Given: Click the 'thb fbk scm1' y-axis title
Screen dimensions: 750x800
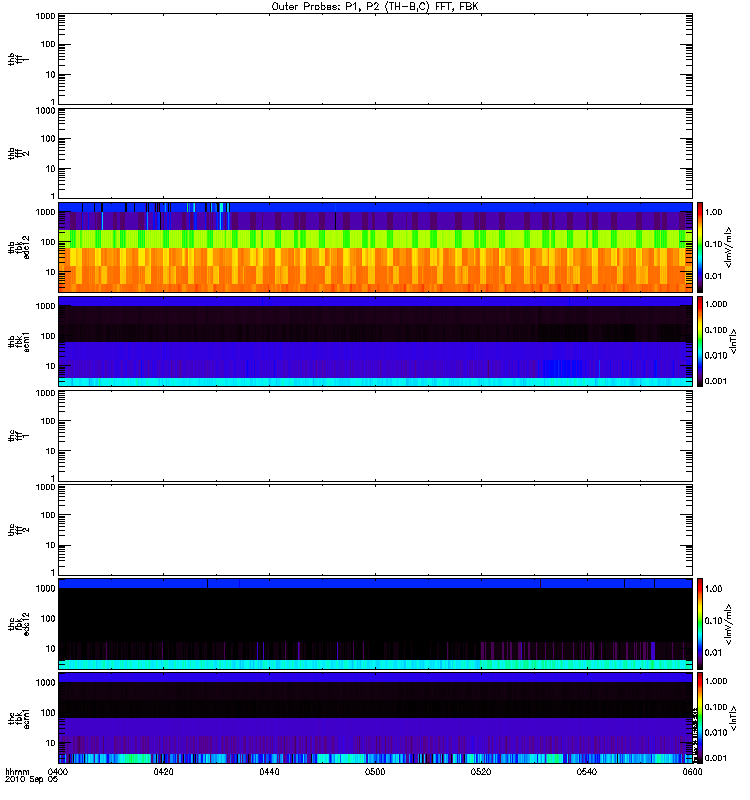Looking at the screenshot, I should point(19,342).
